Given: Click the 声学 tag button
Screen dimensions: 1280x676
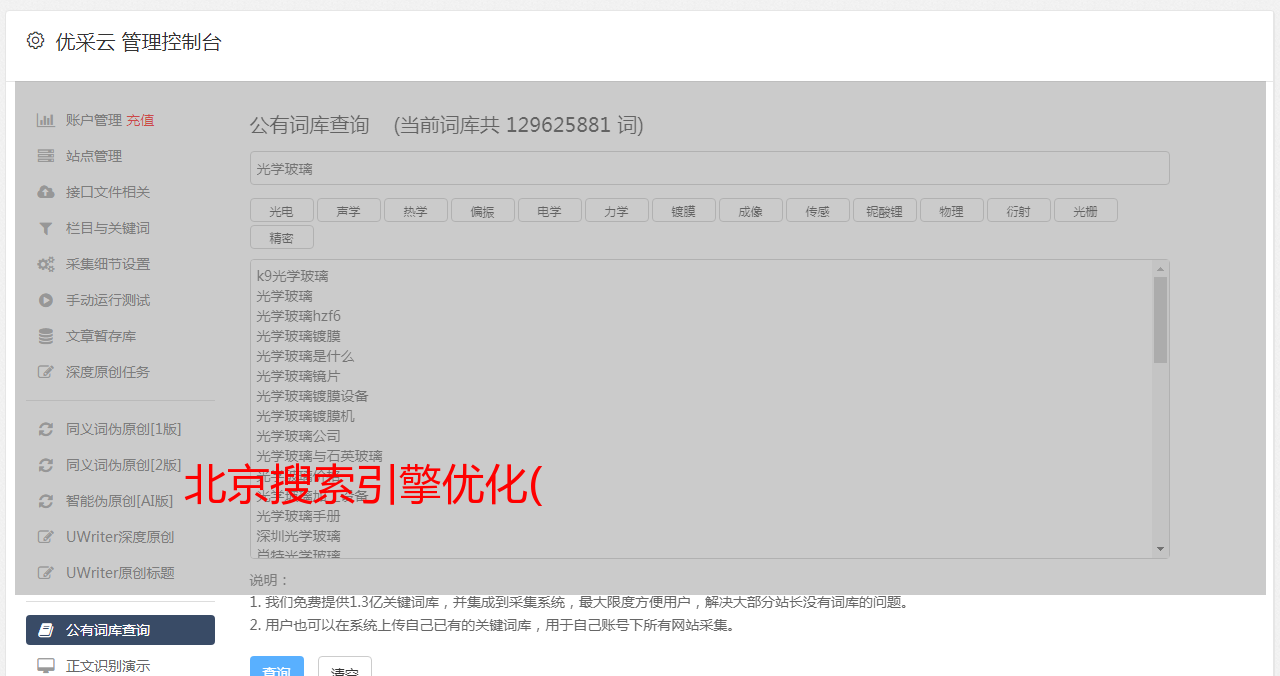Looking at the screenshot, I should [x=348, y=210].
